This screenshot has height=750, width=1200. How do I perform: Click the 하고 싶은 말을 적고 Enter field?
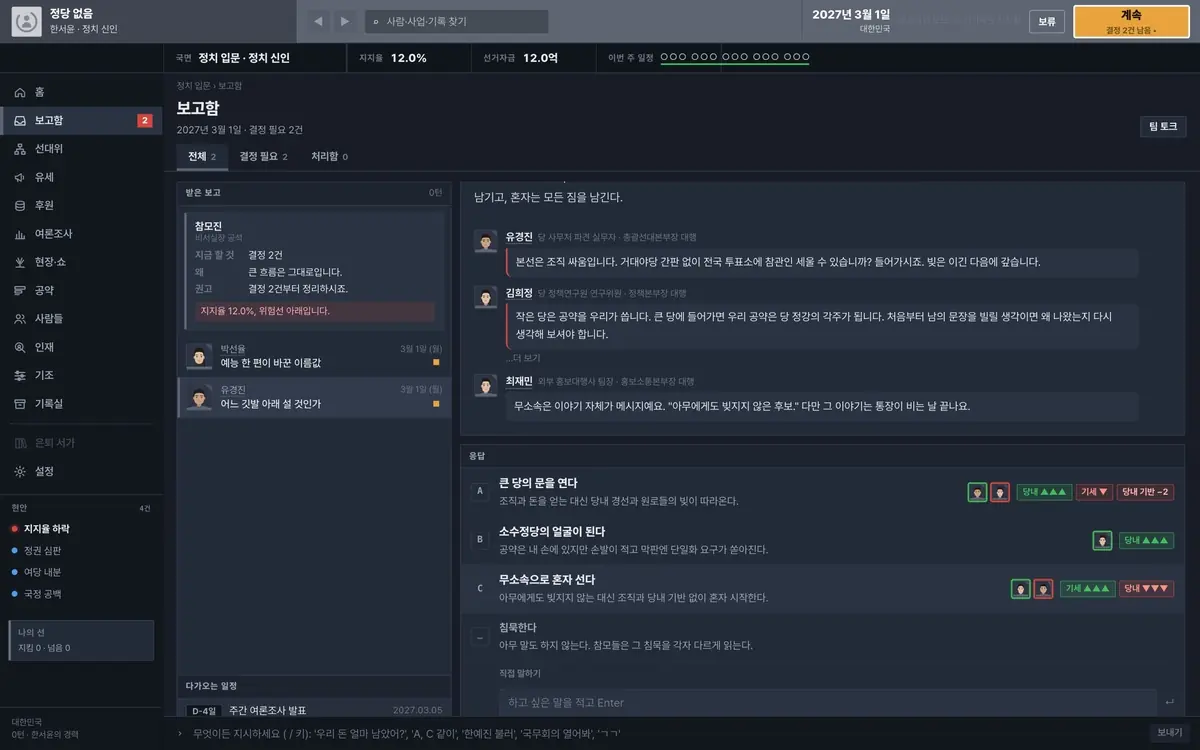pos(828,702)
